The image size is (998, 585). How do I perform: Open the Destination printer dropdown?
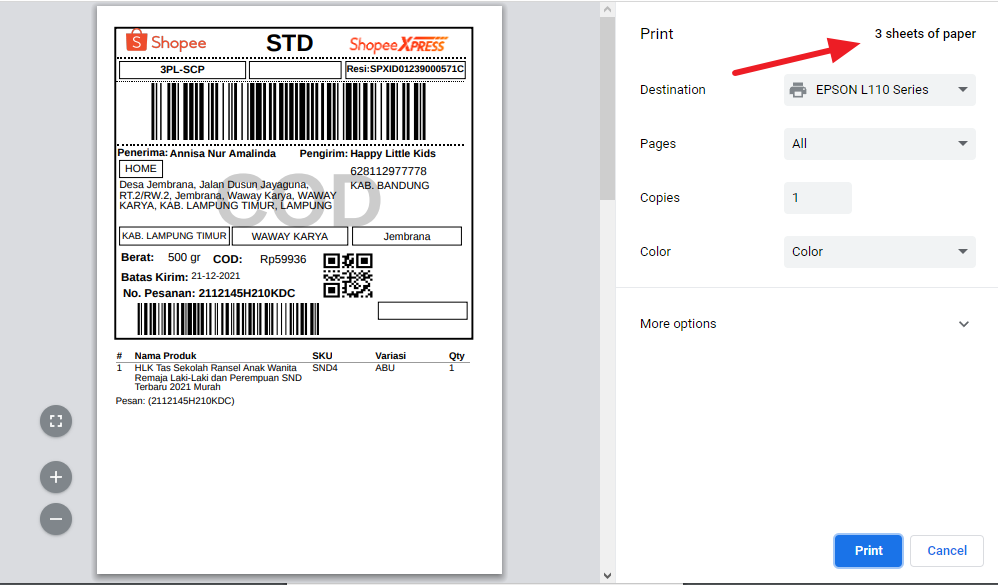880,90
